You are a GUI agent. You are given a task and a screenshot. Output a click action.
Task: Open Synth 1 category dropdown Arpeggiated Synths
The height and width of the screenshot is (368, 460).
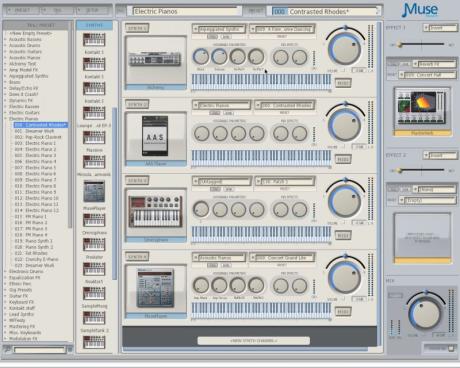point(219,29)
